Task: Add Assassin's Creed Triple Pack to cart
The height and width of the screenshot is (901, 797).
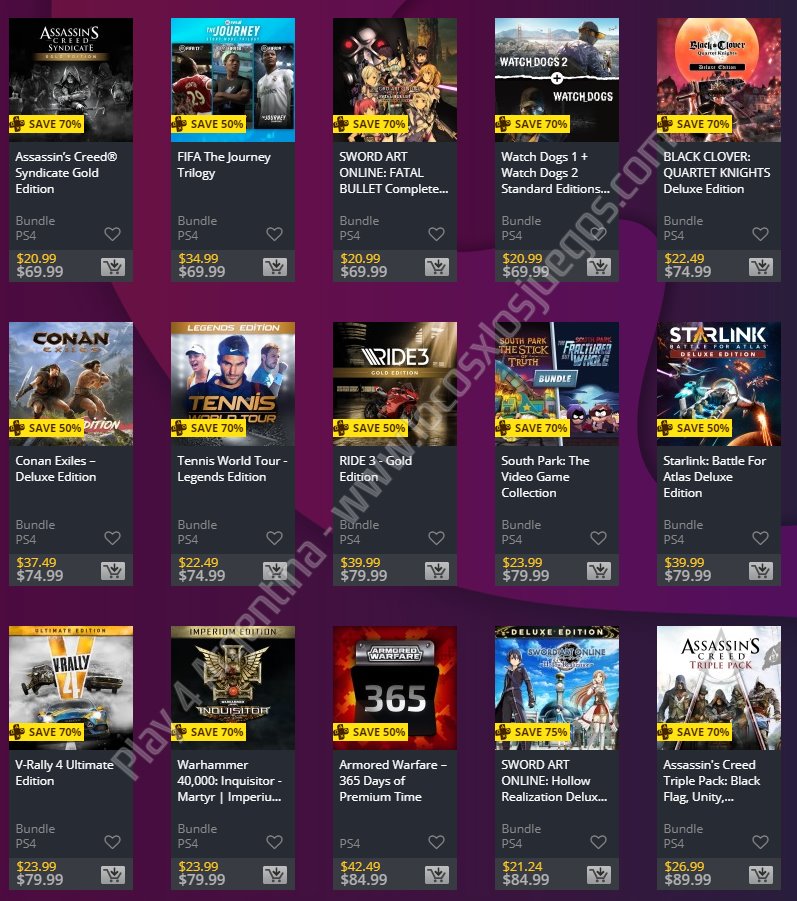Action: click(x=761, y=875)
